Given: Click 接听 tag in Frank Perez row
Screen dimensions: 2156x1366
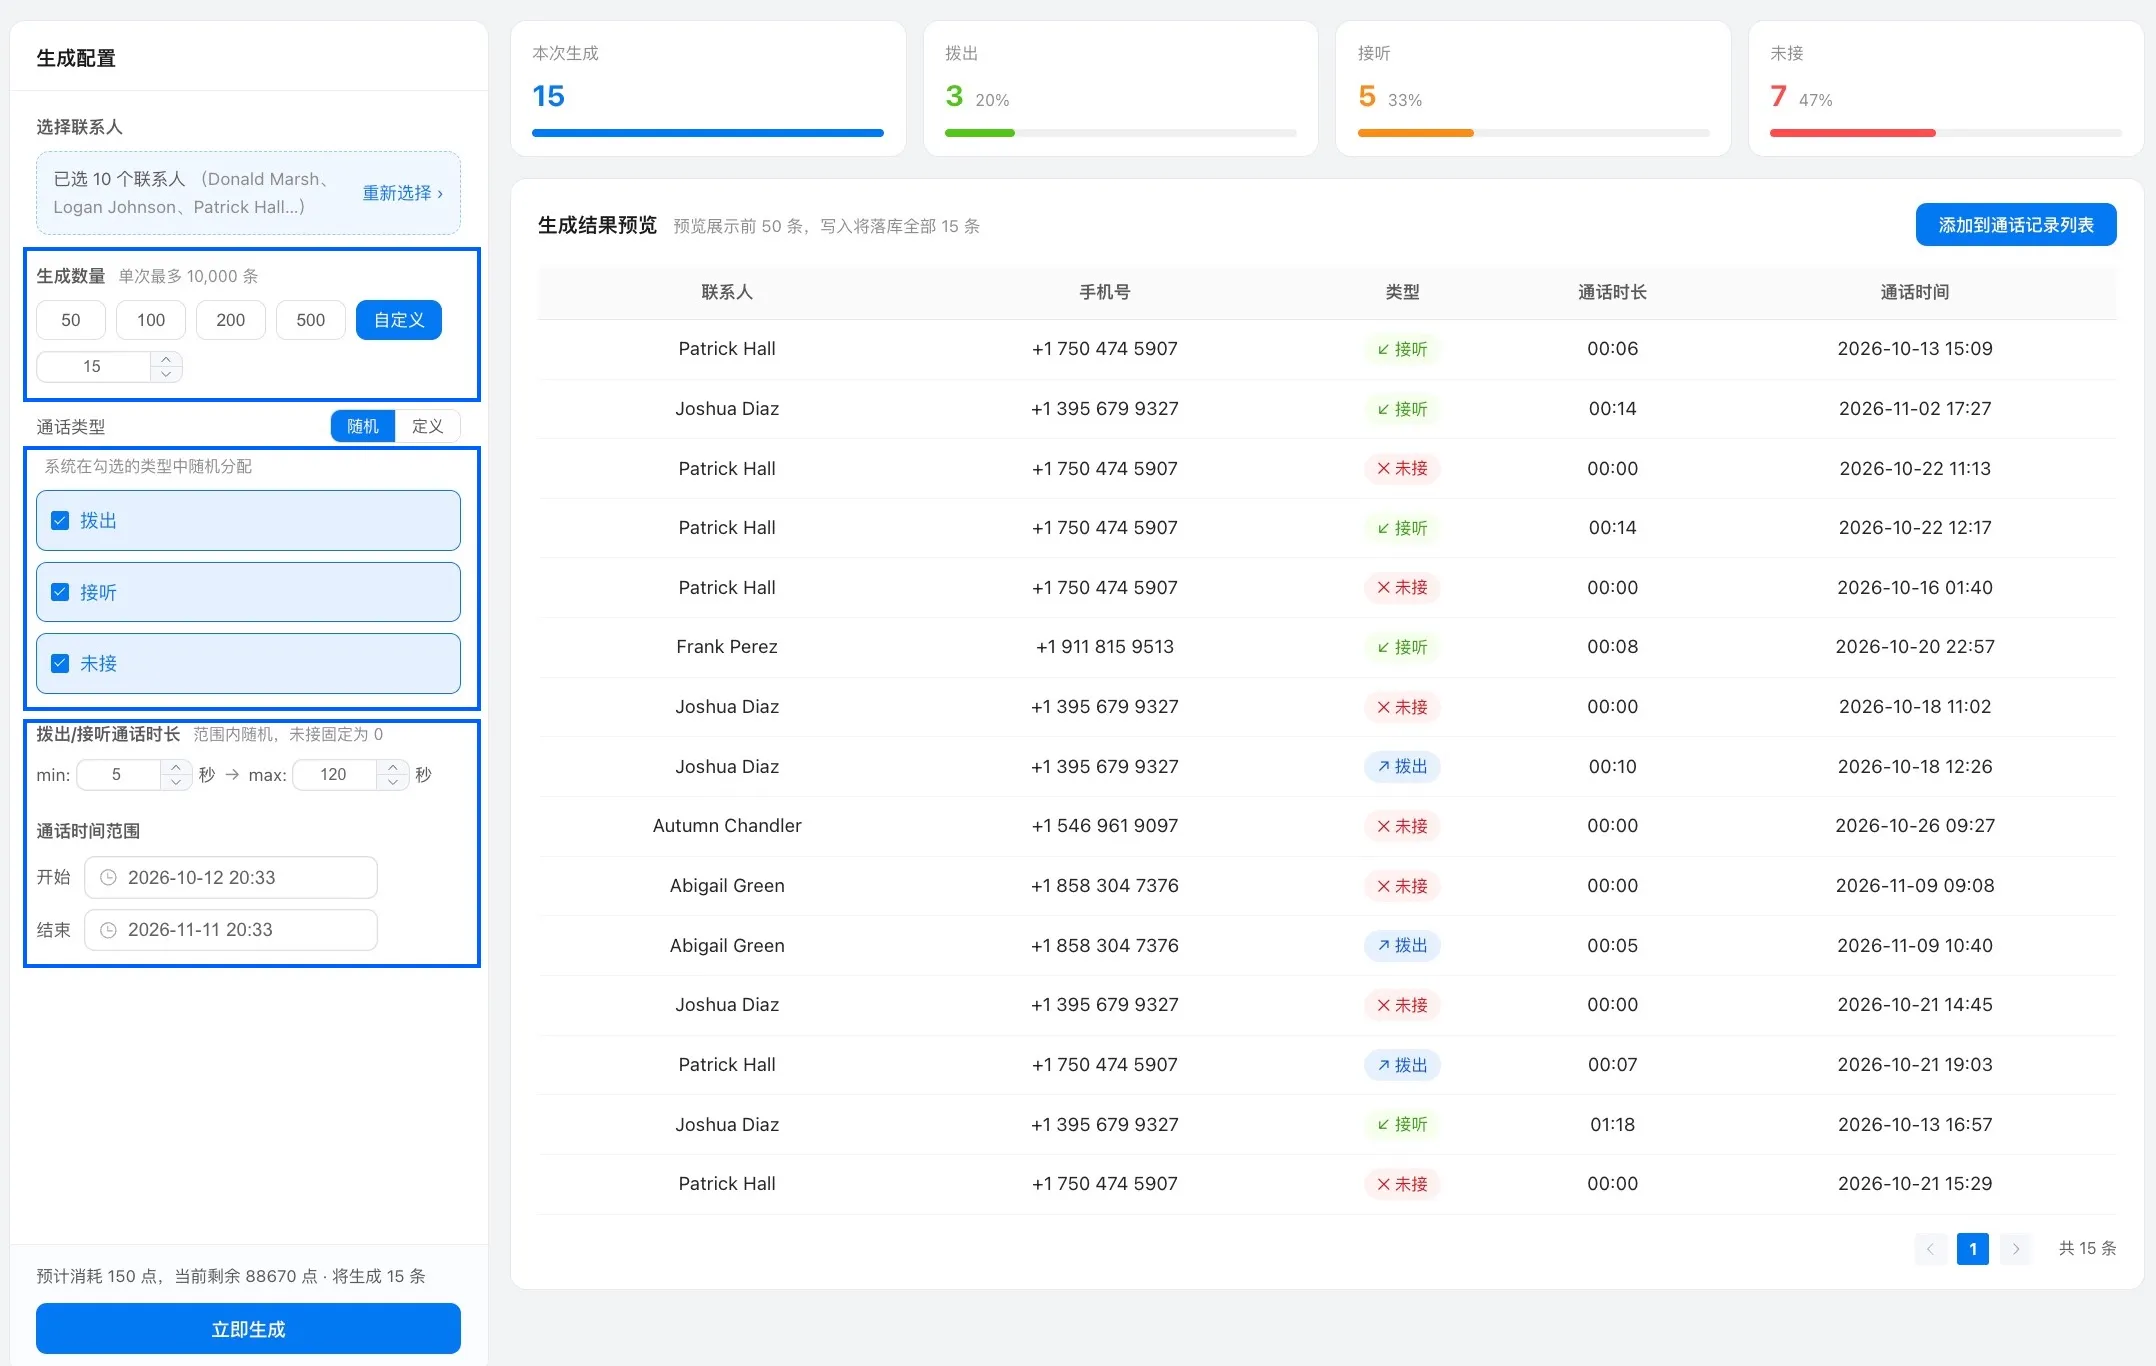Looking at the screenshot, I should coord(1402,647).
